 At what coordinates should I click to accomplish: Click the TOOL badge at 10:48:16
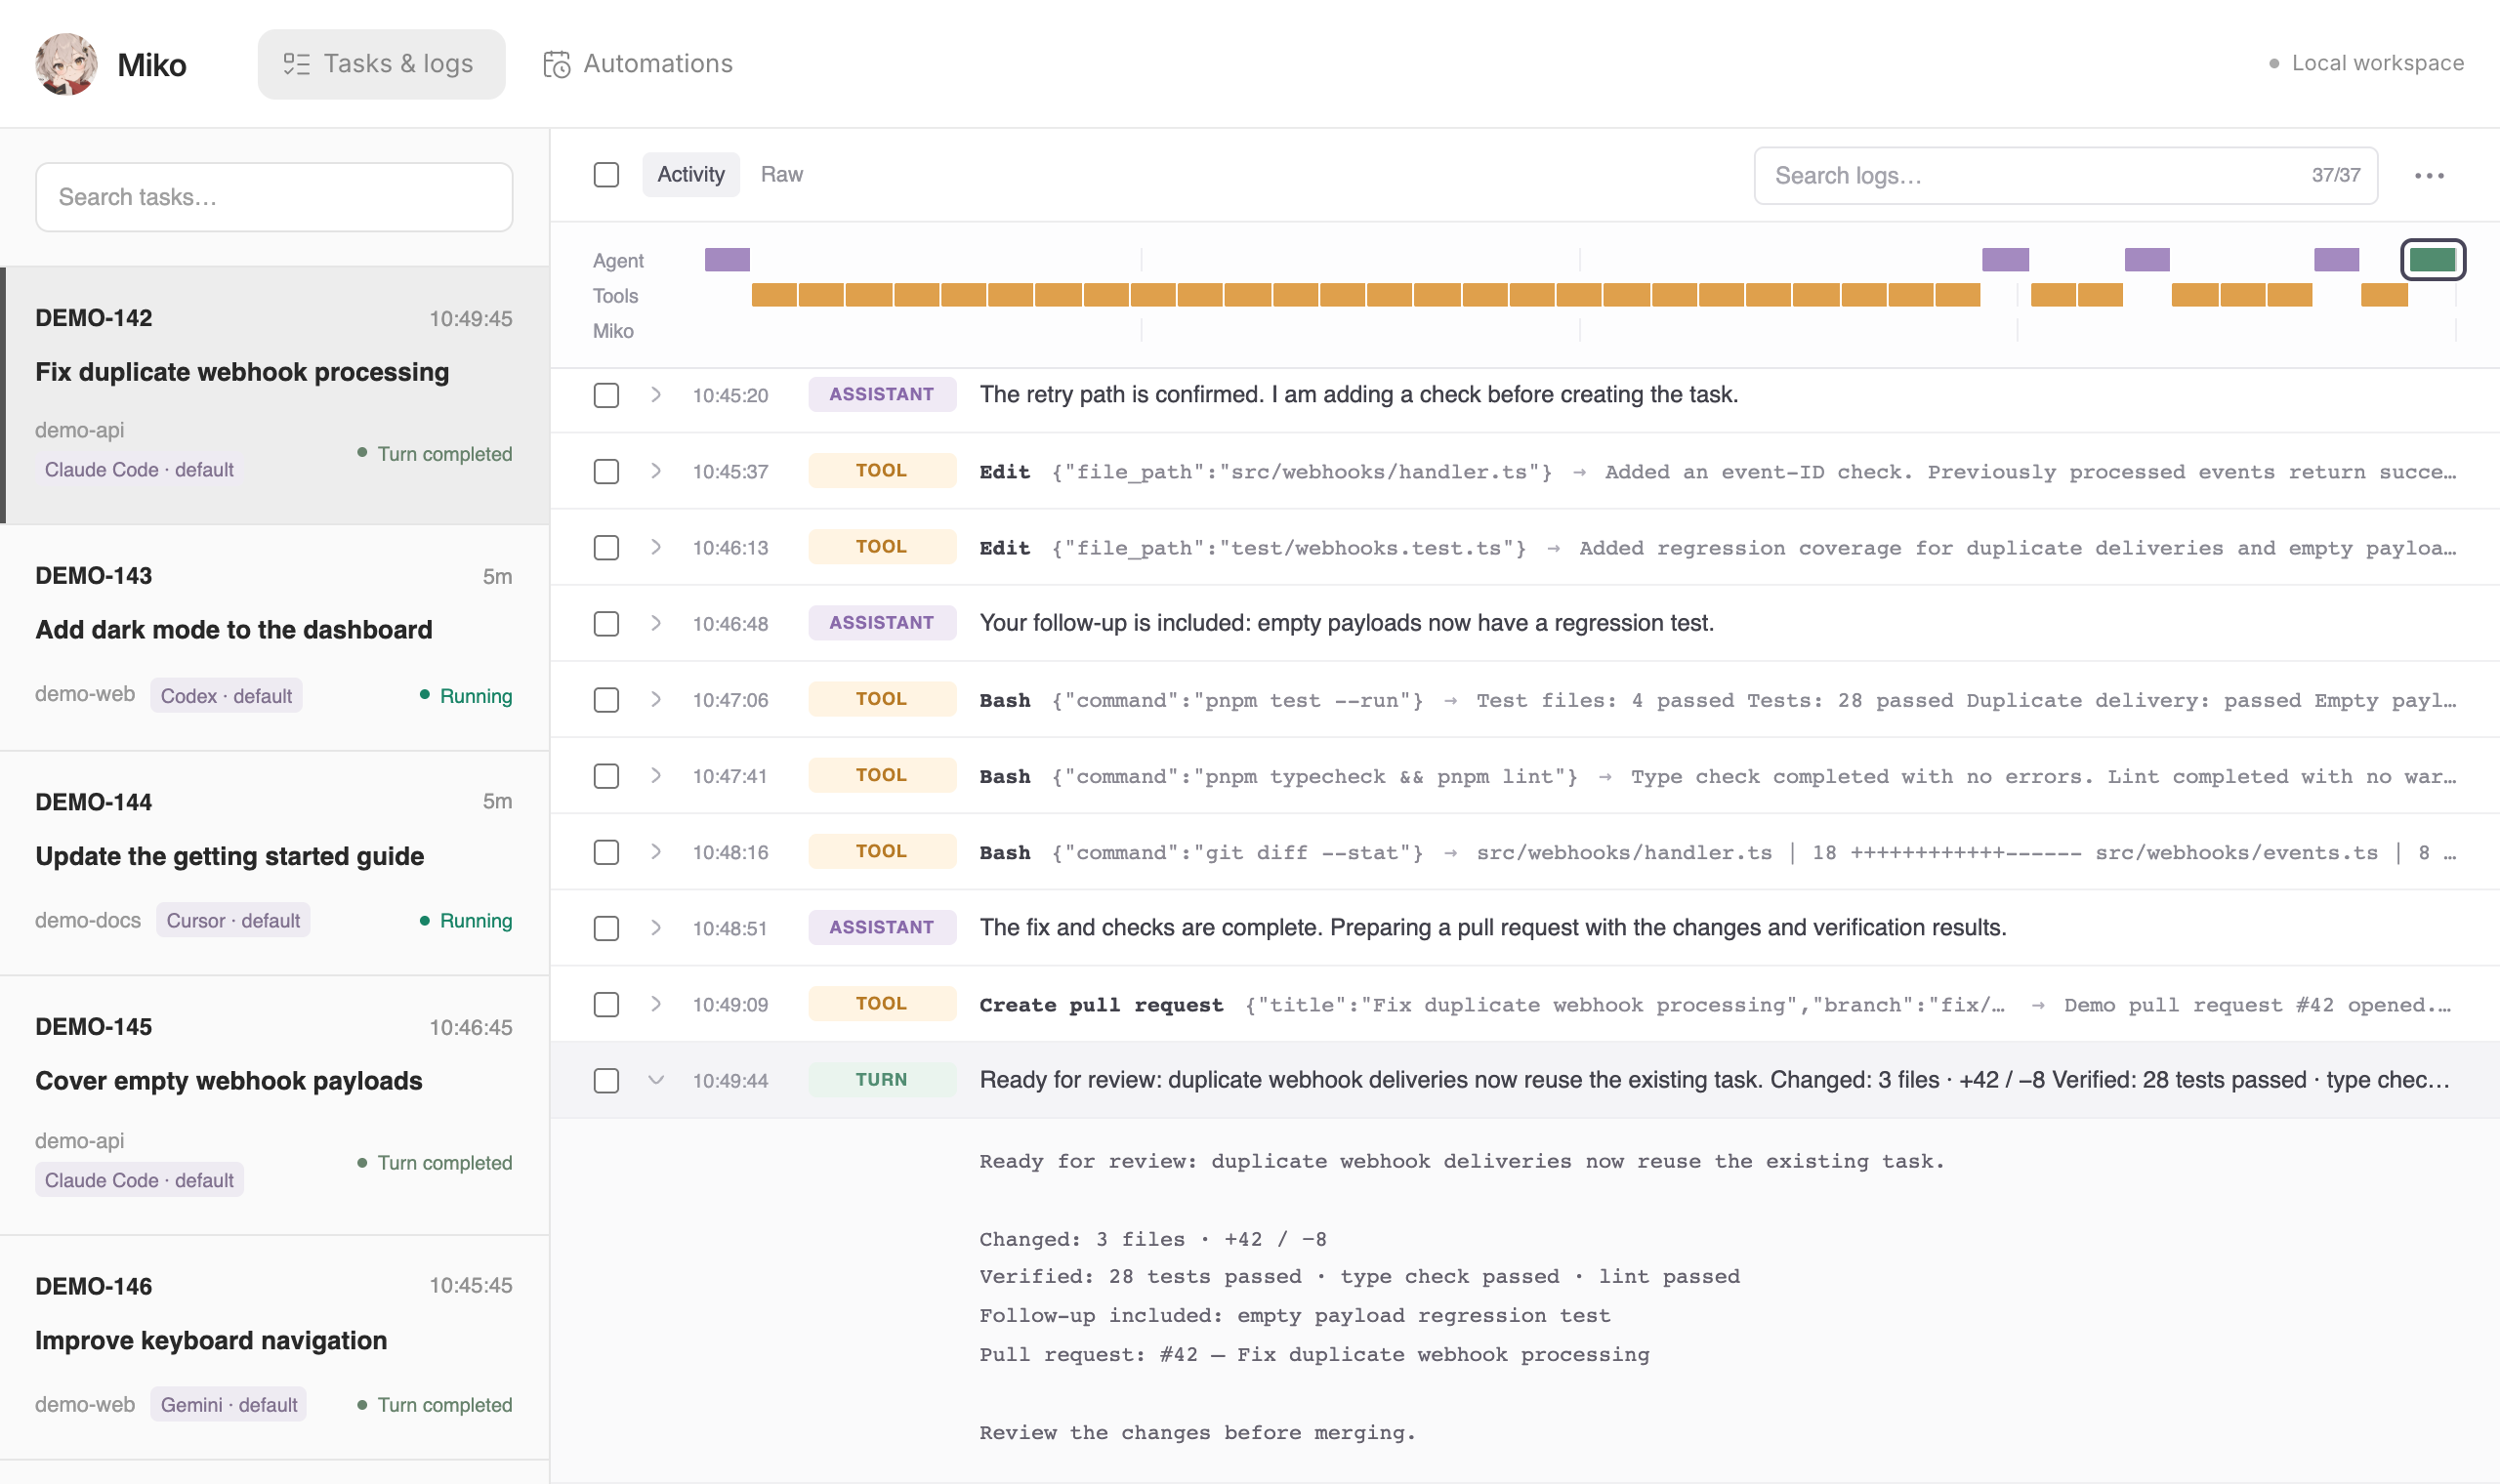click(x=881, y=852)
